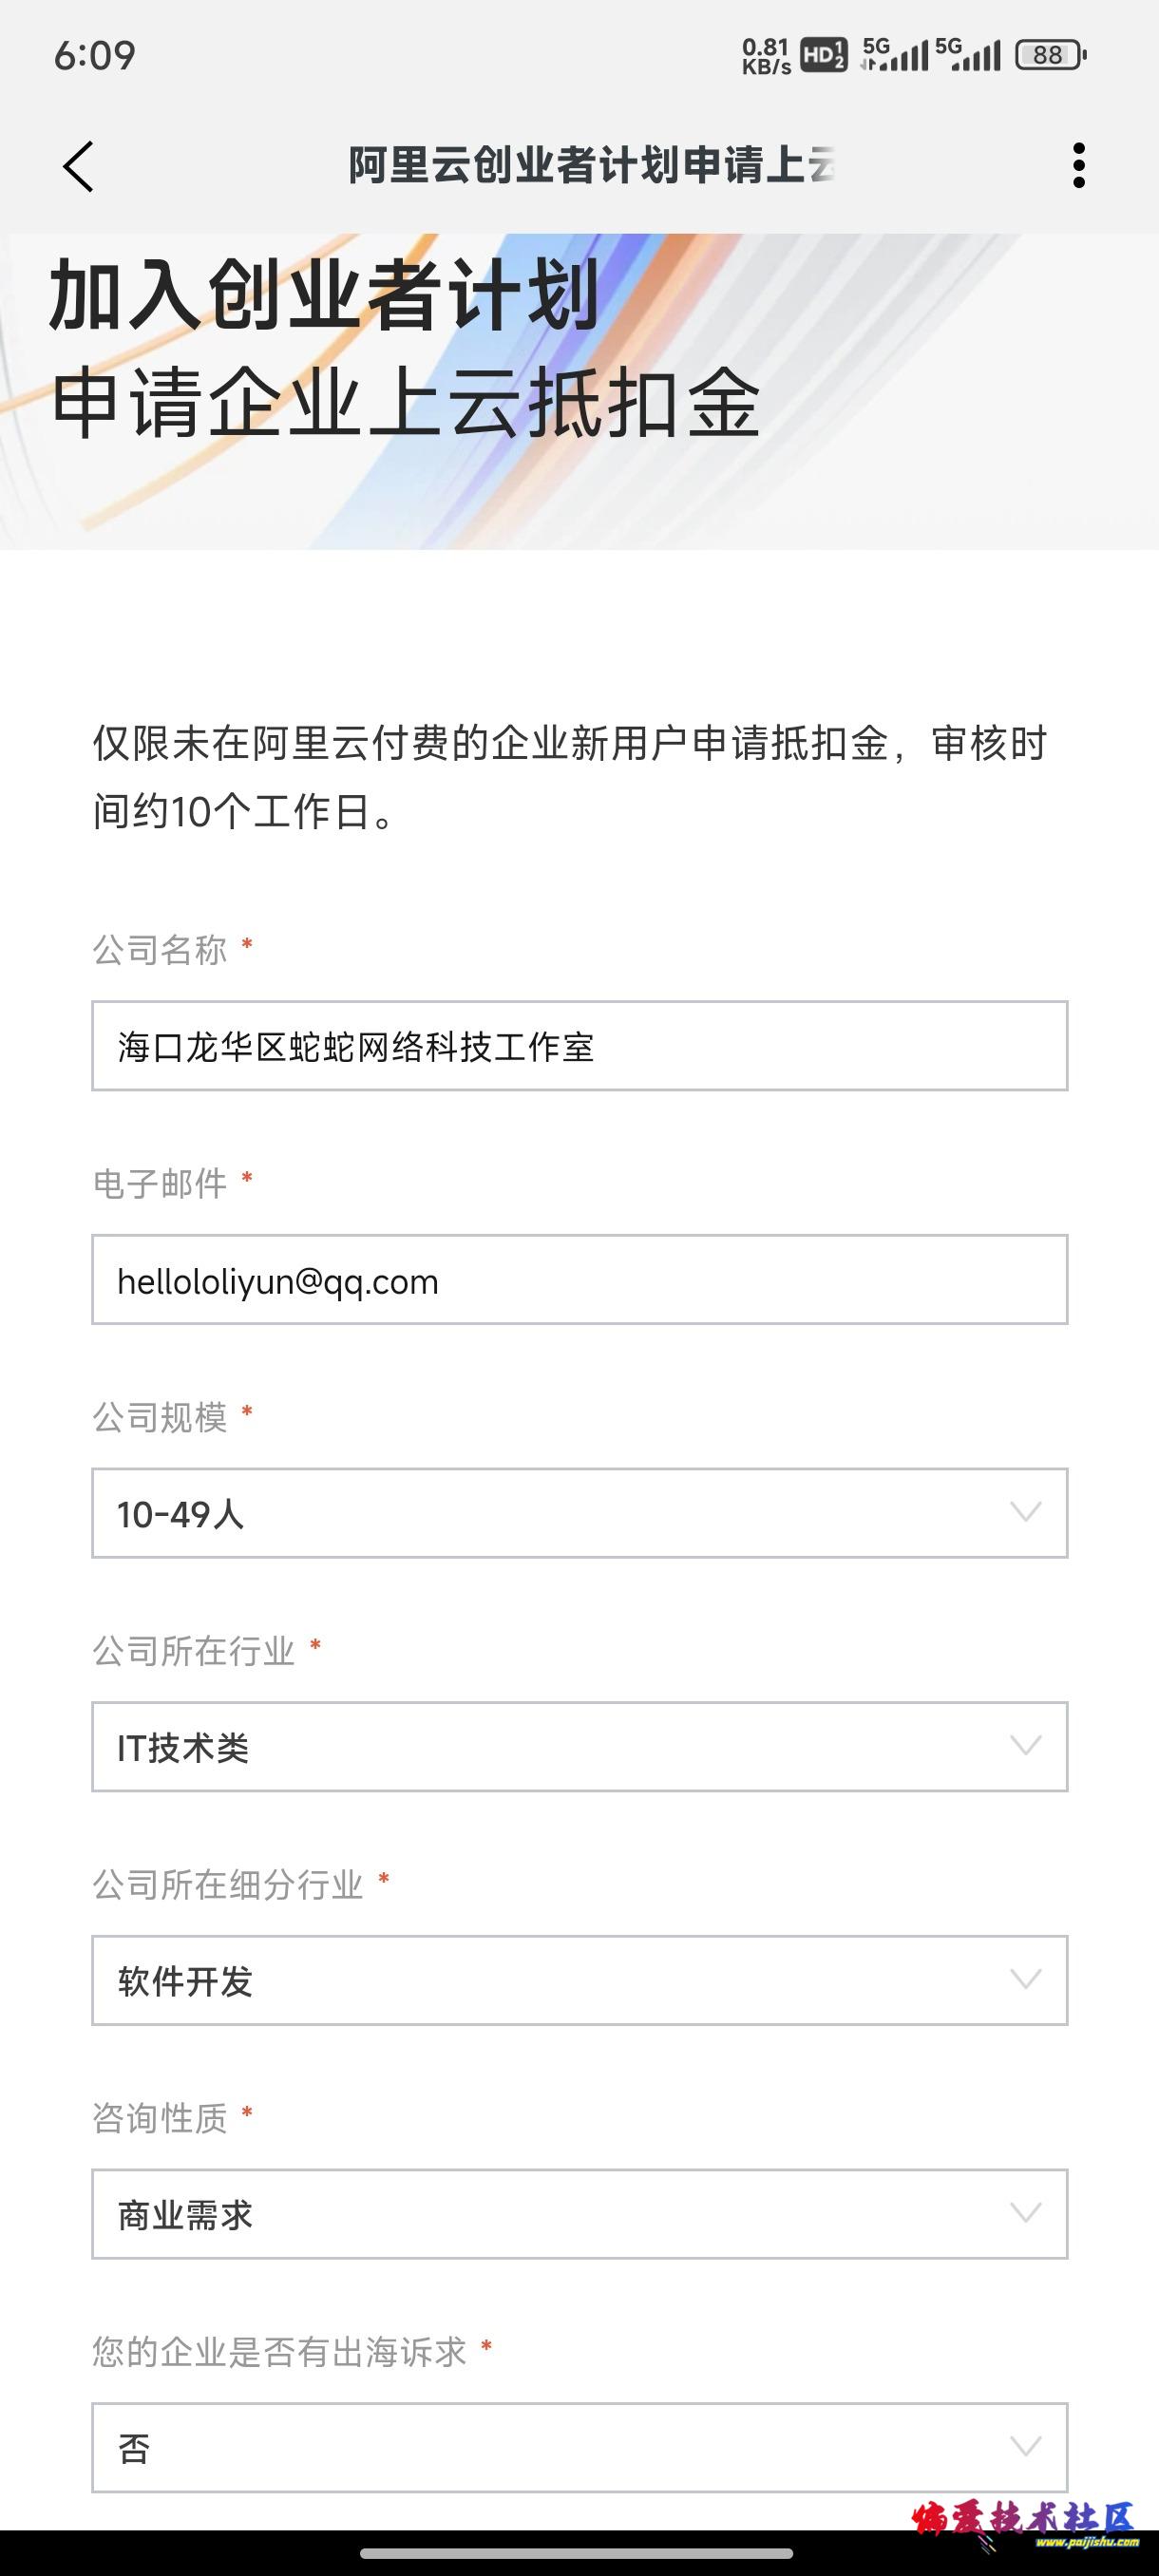This screenshot has width=1159, height=2576.
Task: Expand the 公司所在细分行业 dropdown showing 软件开发
Action: coord(580,1981)
